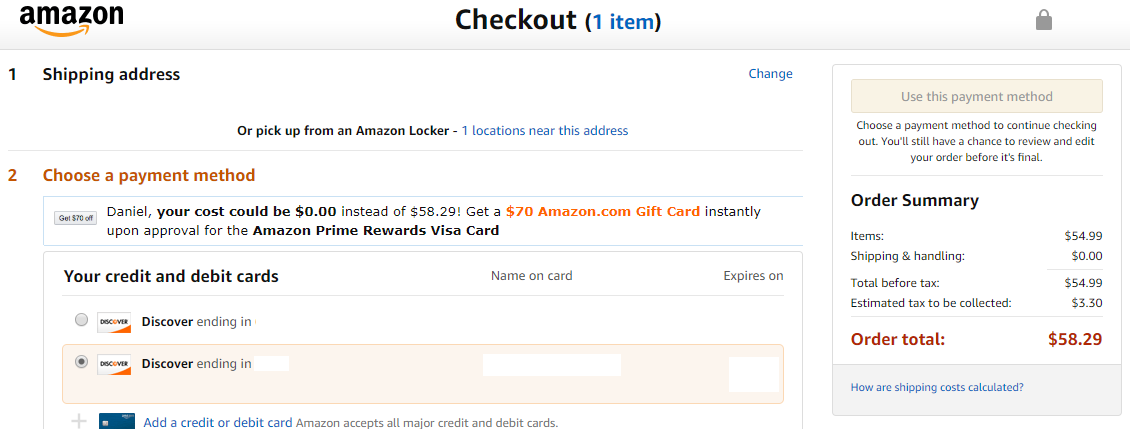Click the blue card icon beside Add a card
Viewport: 1130px width, 429px height.
pyautogui.click(x=117, y=421)
